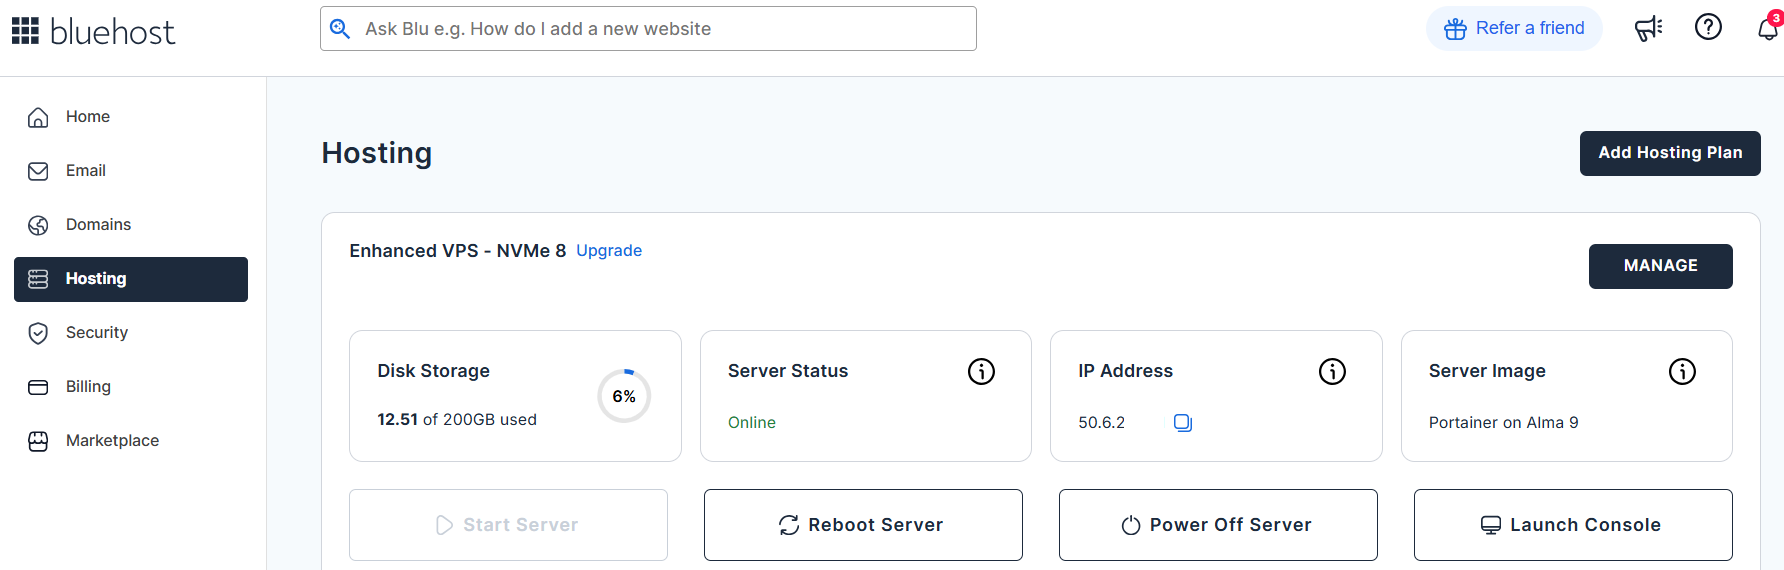Screen dimensions: 1784x570
Task: Click the Upgrade link next to NVMe 8
Action: [609, 251]
